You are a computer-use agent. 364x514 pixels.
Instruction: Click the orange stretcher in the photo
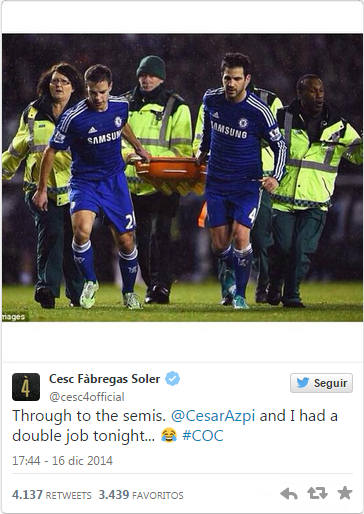(171, 176)
